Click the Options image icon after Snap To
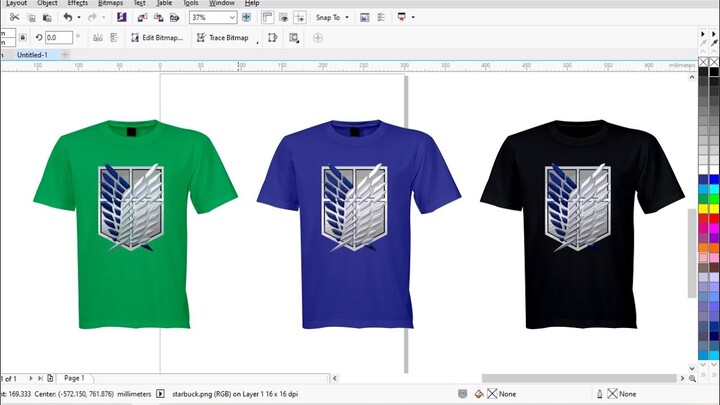720x405 pixels. click(365, 17)
